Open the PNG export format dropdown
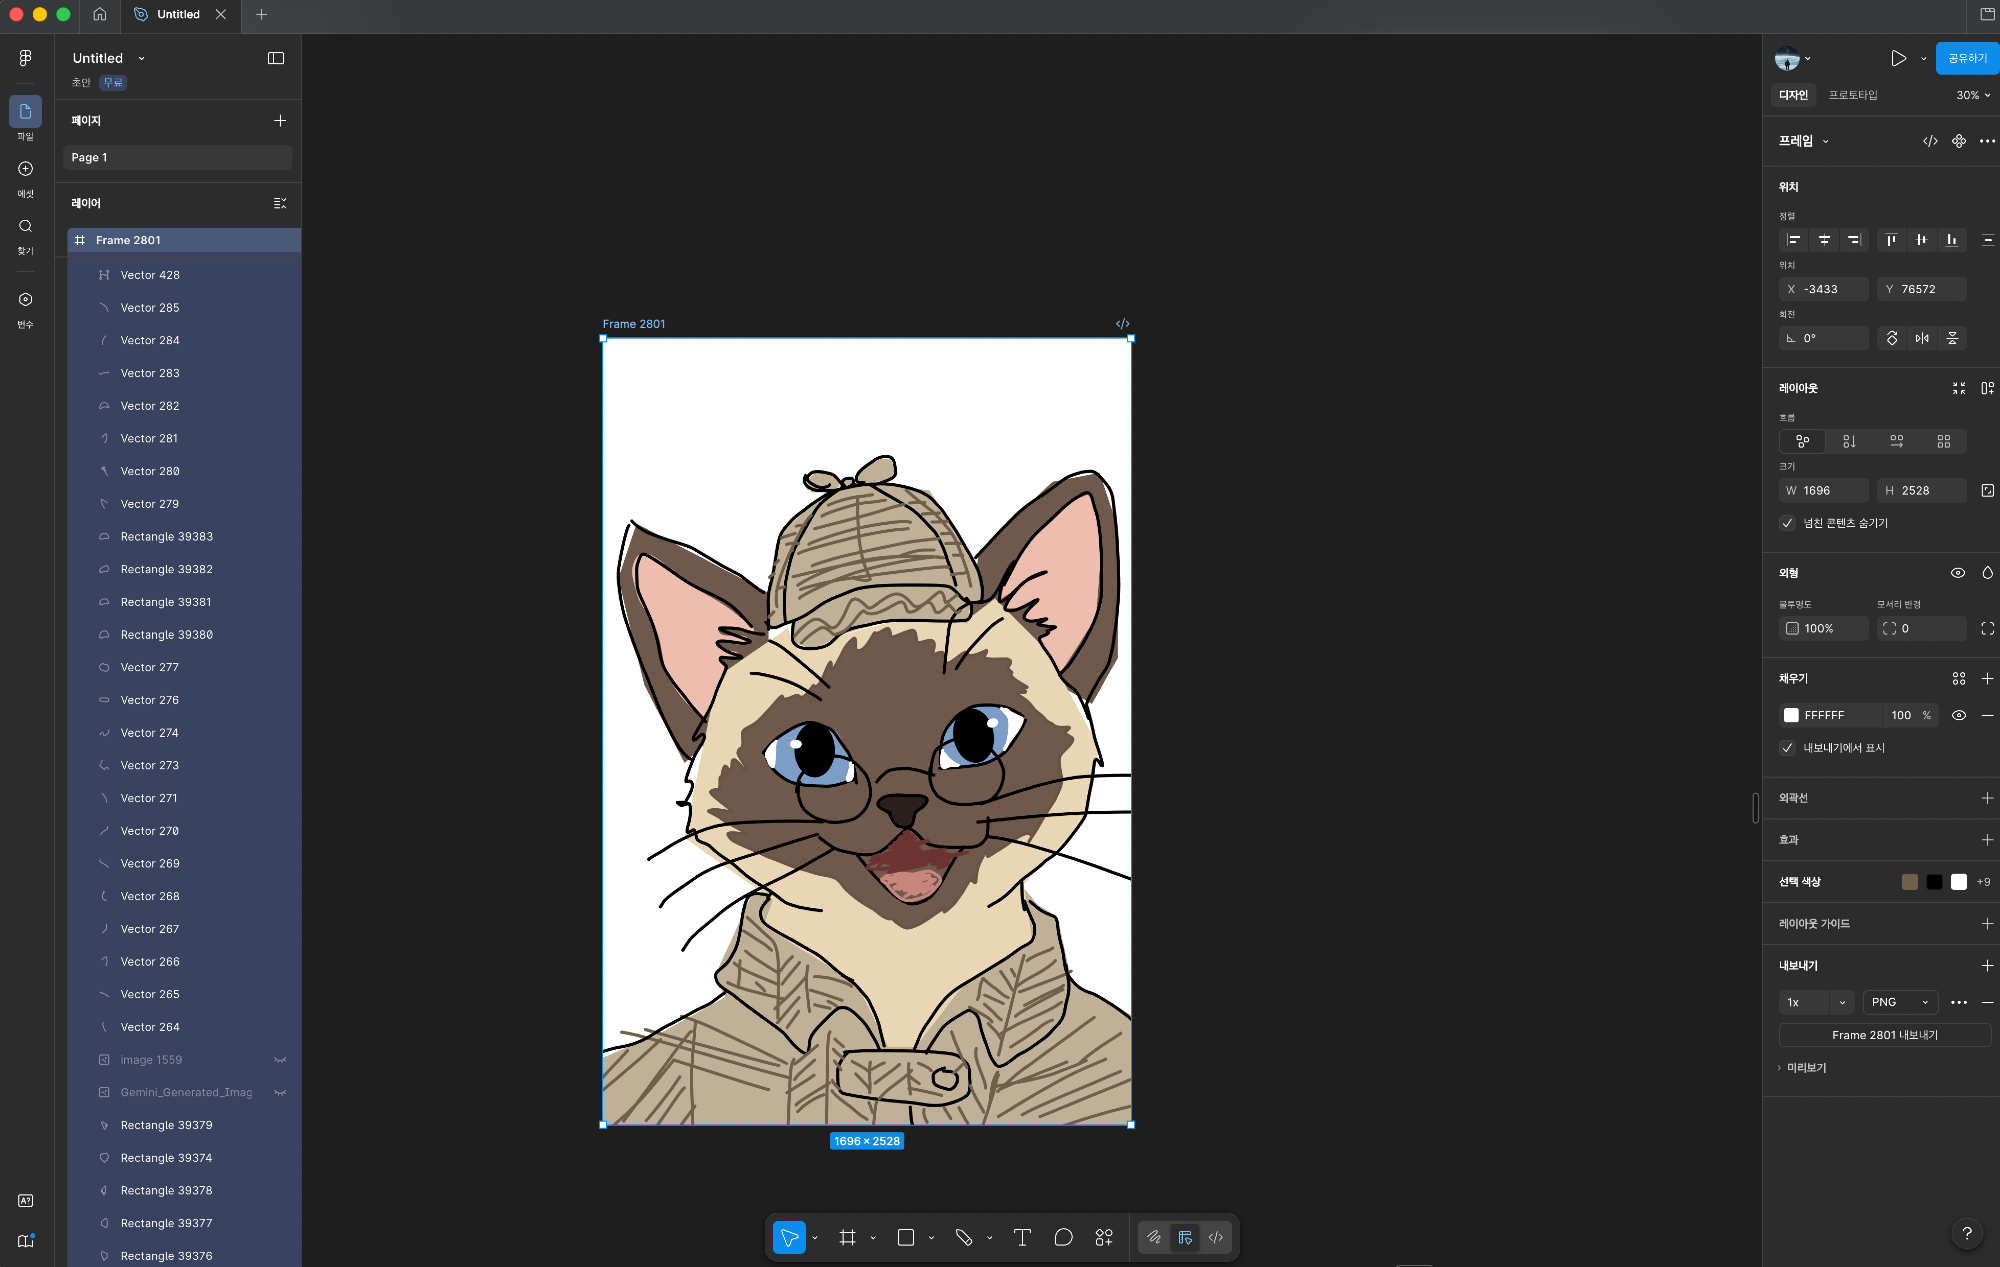Screen dimensions: 2000x1267 tap(1900, 1002)
